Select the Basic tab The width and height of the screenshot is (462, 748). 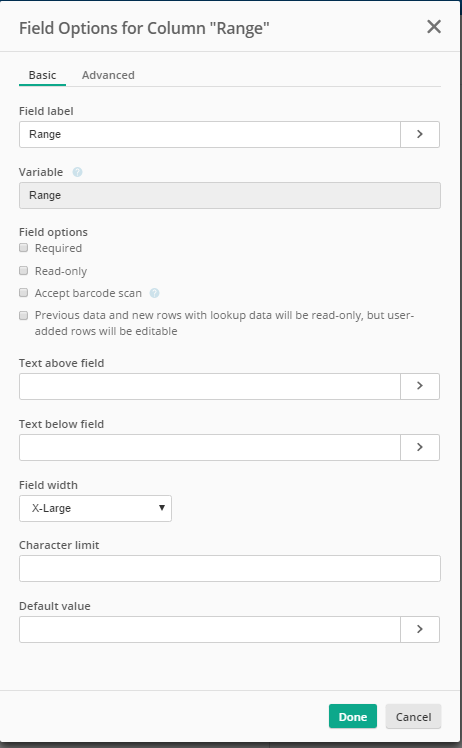coord(42,75)
